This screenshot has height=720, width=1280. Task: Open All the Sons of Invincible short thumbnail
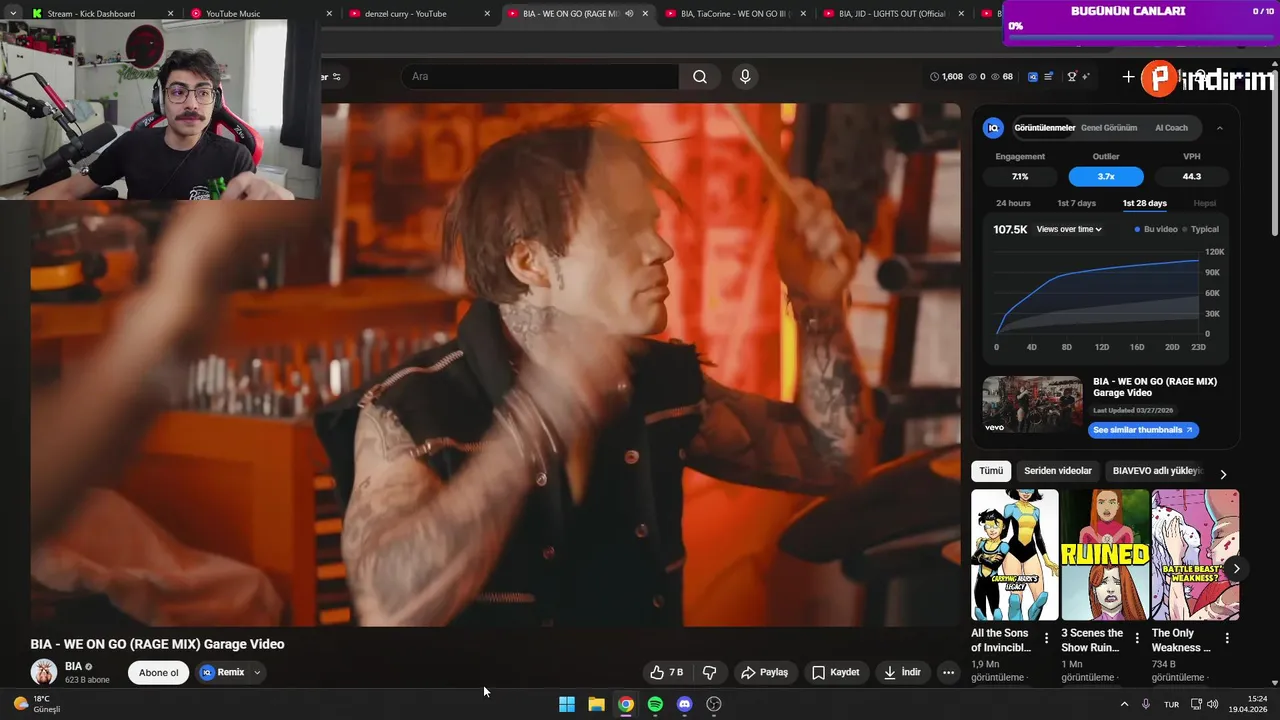1015,555
